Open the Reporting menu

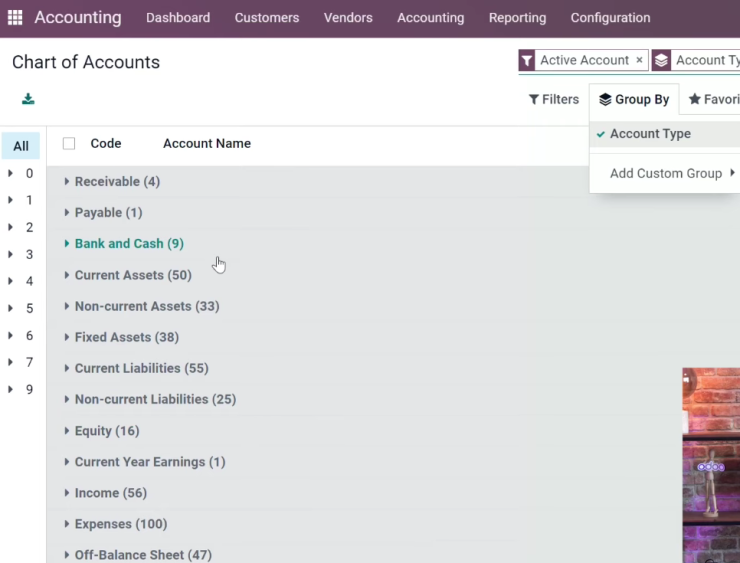[x=517, y=18]
